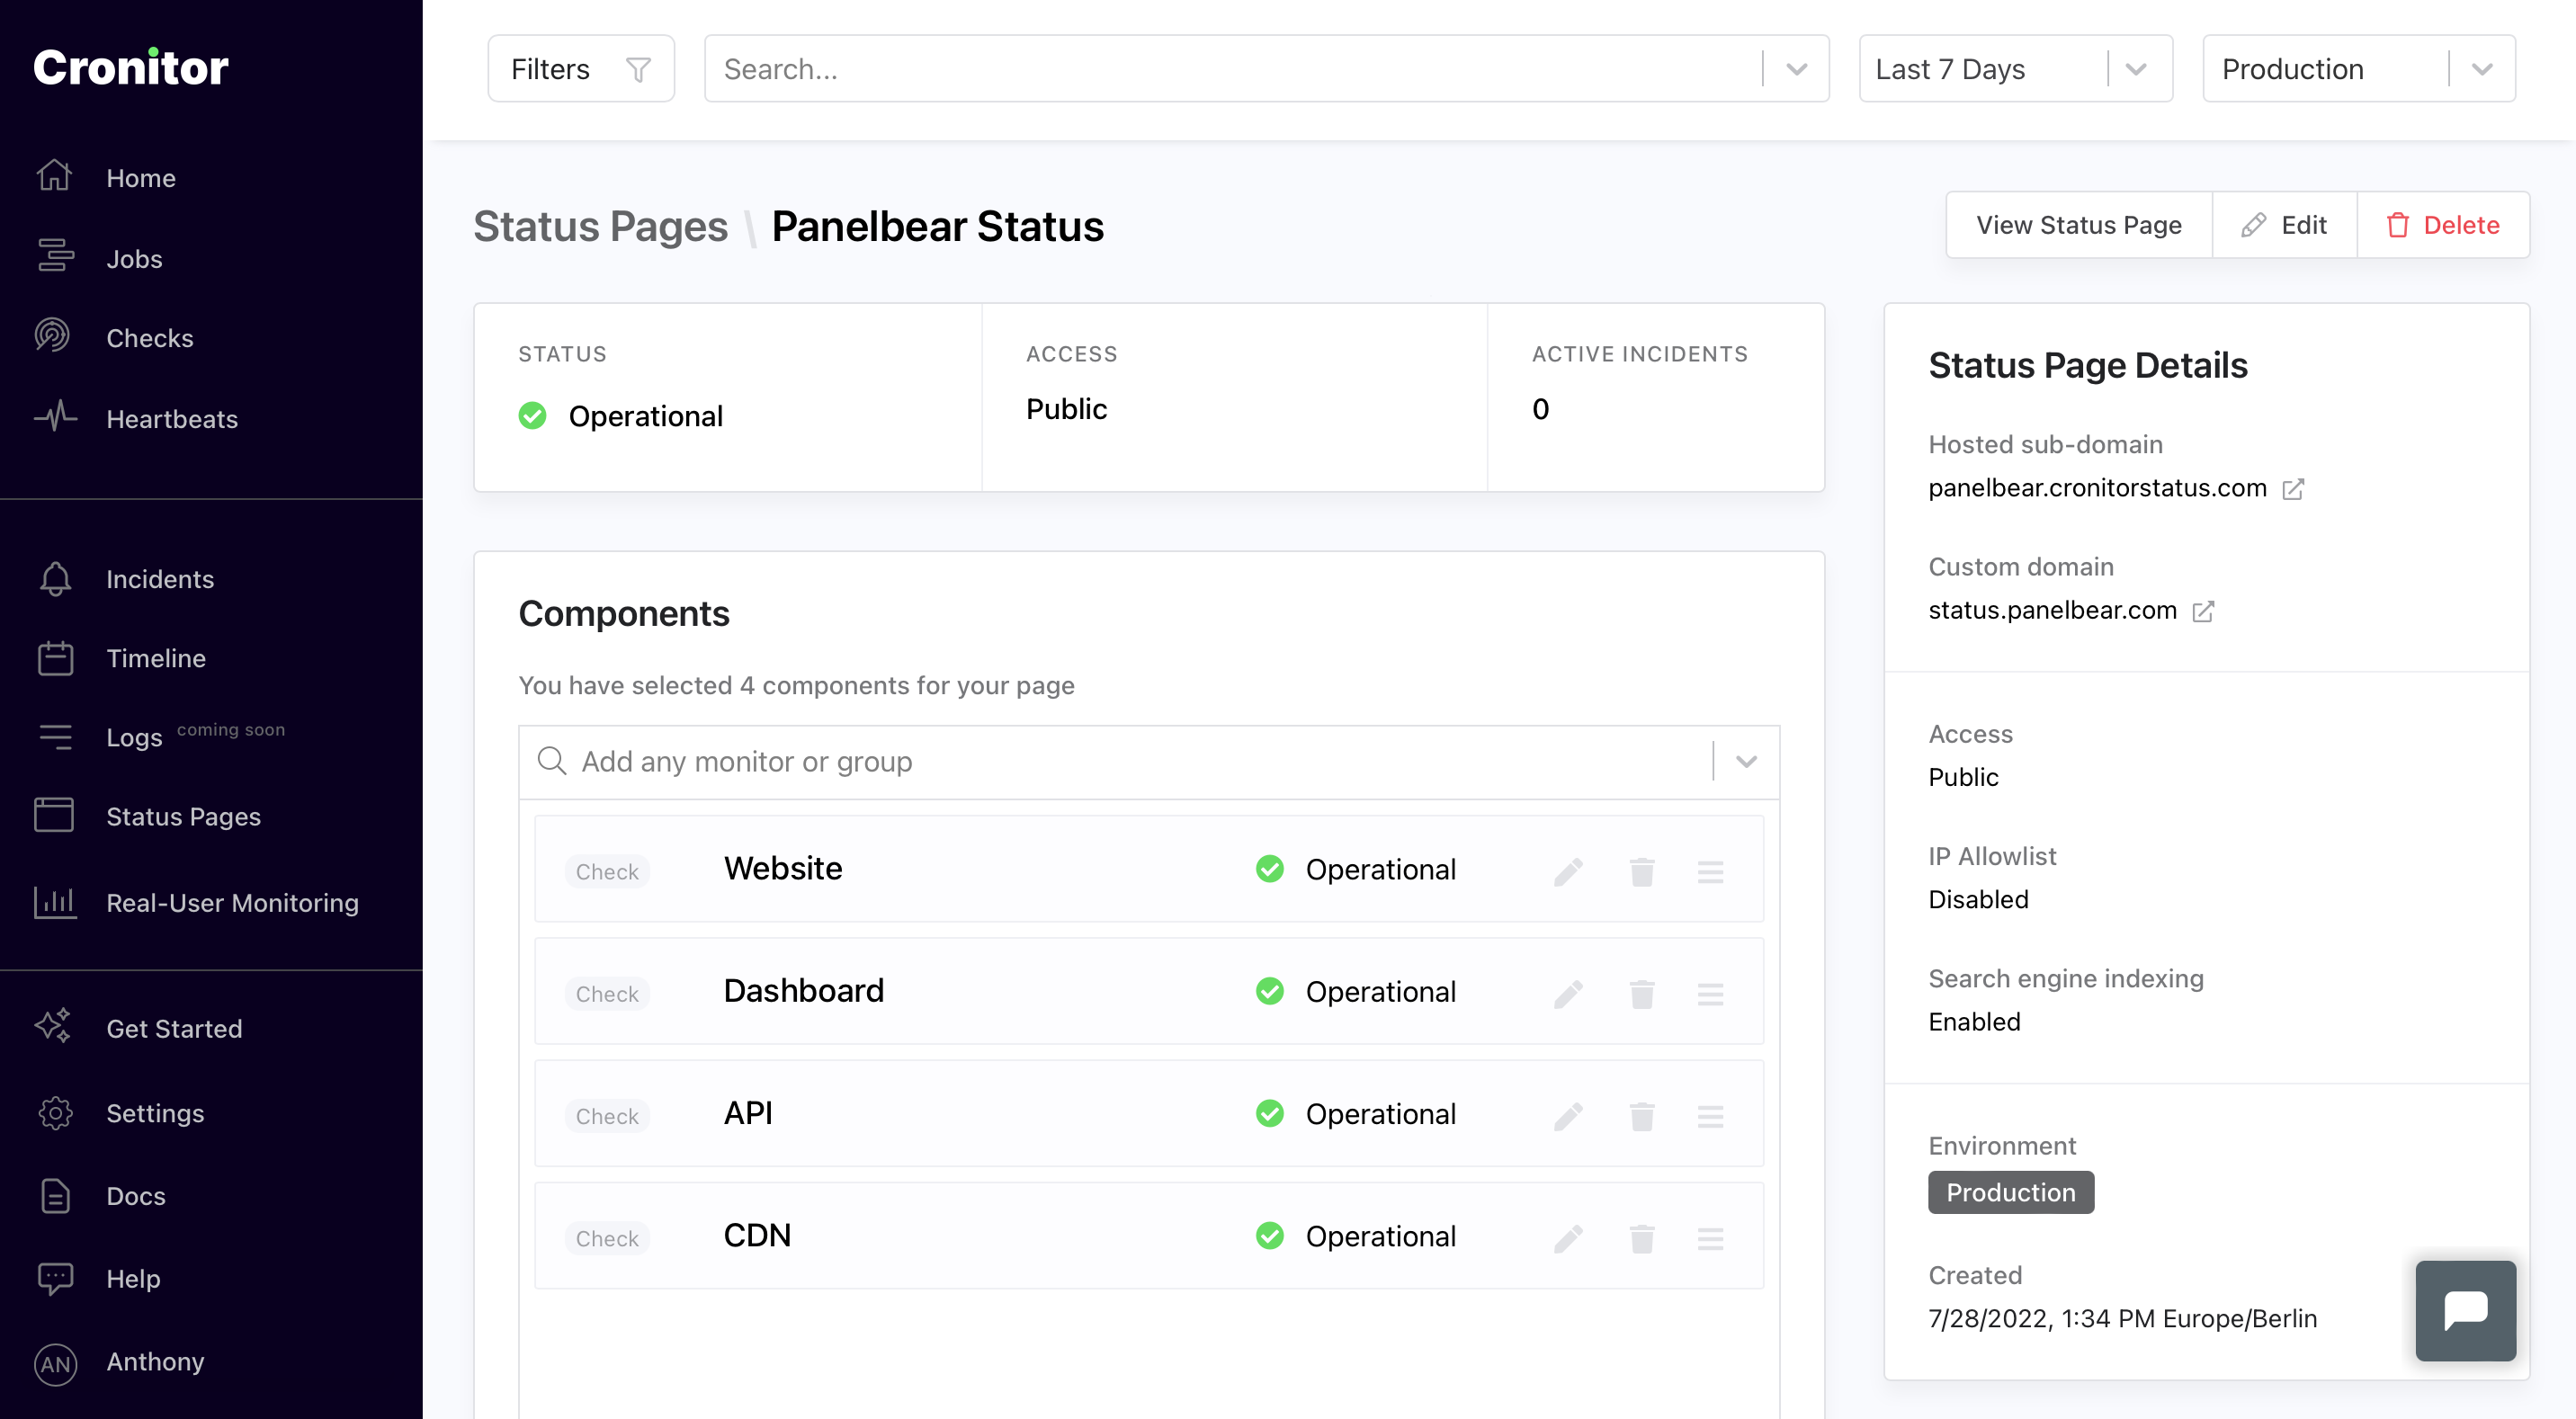Delete the API component

1642,1115
